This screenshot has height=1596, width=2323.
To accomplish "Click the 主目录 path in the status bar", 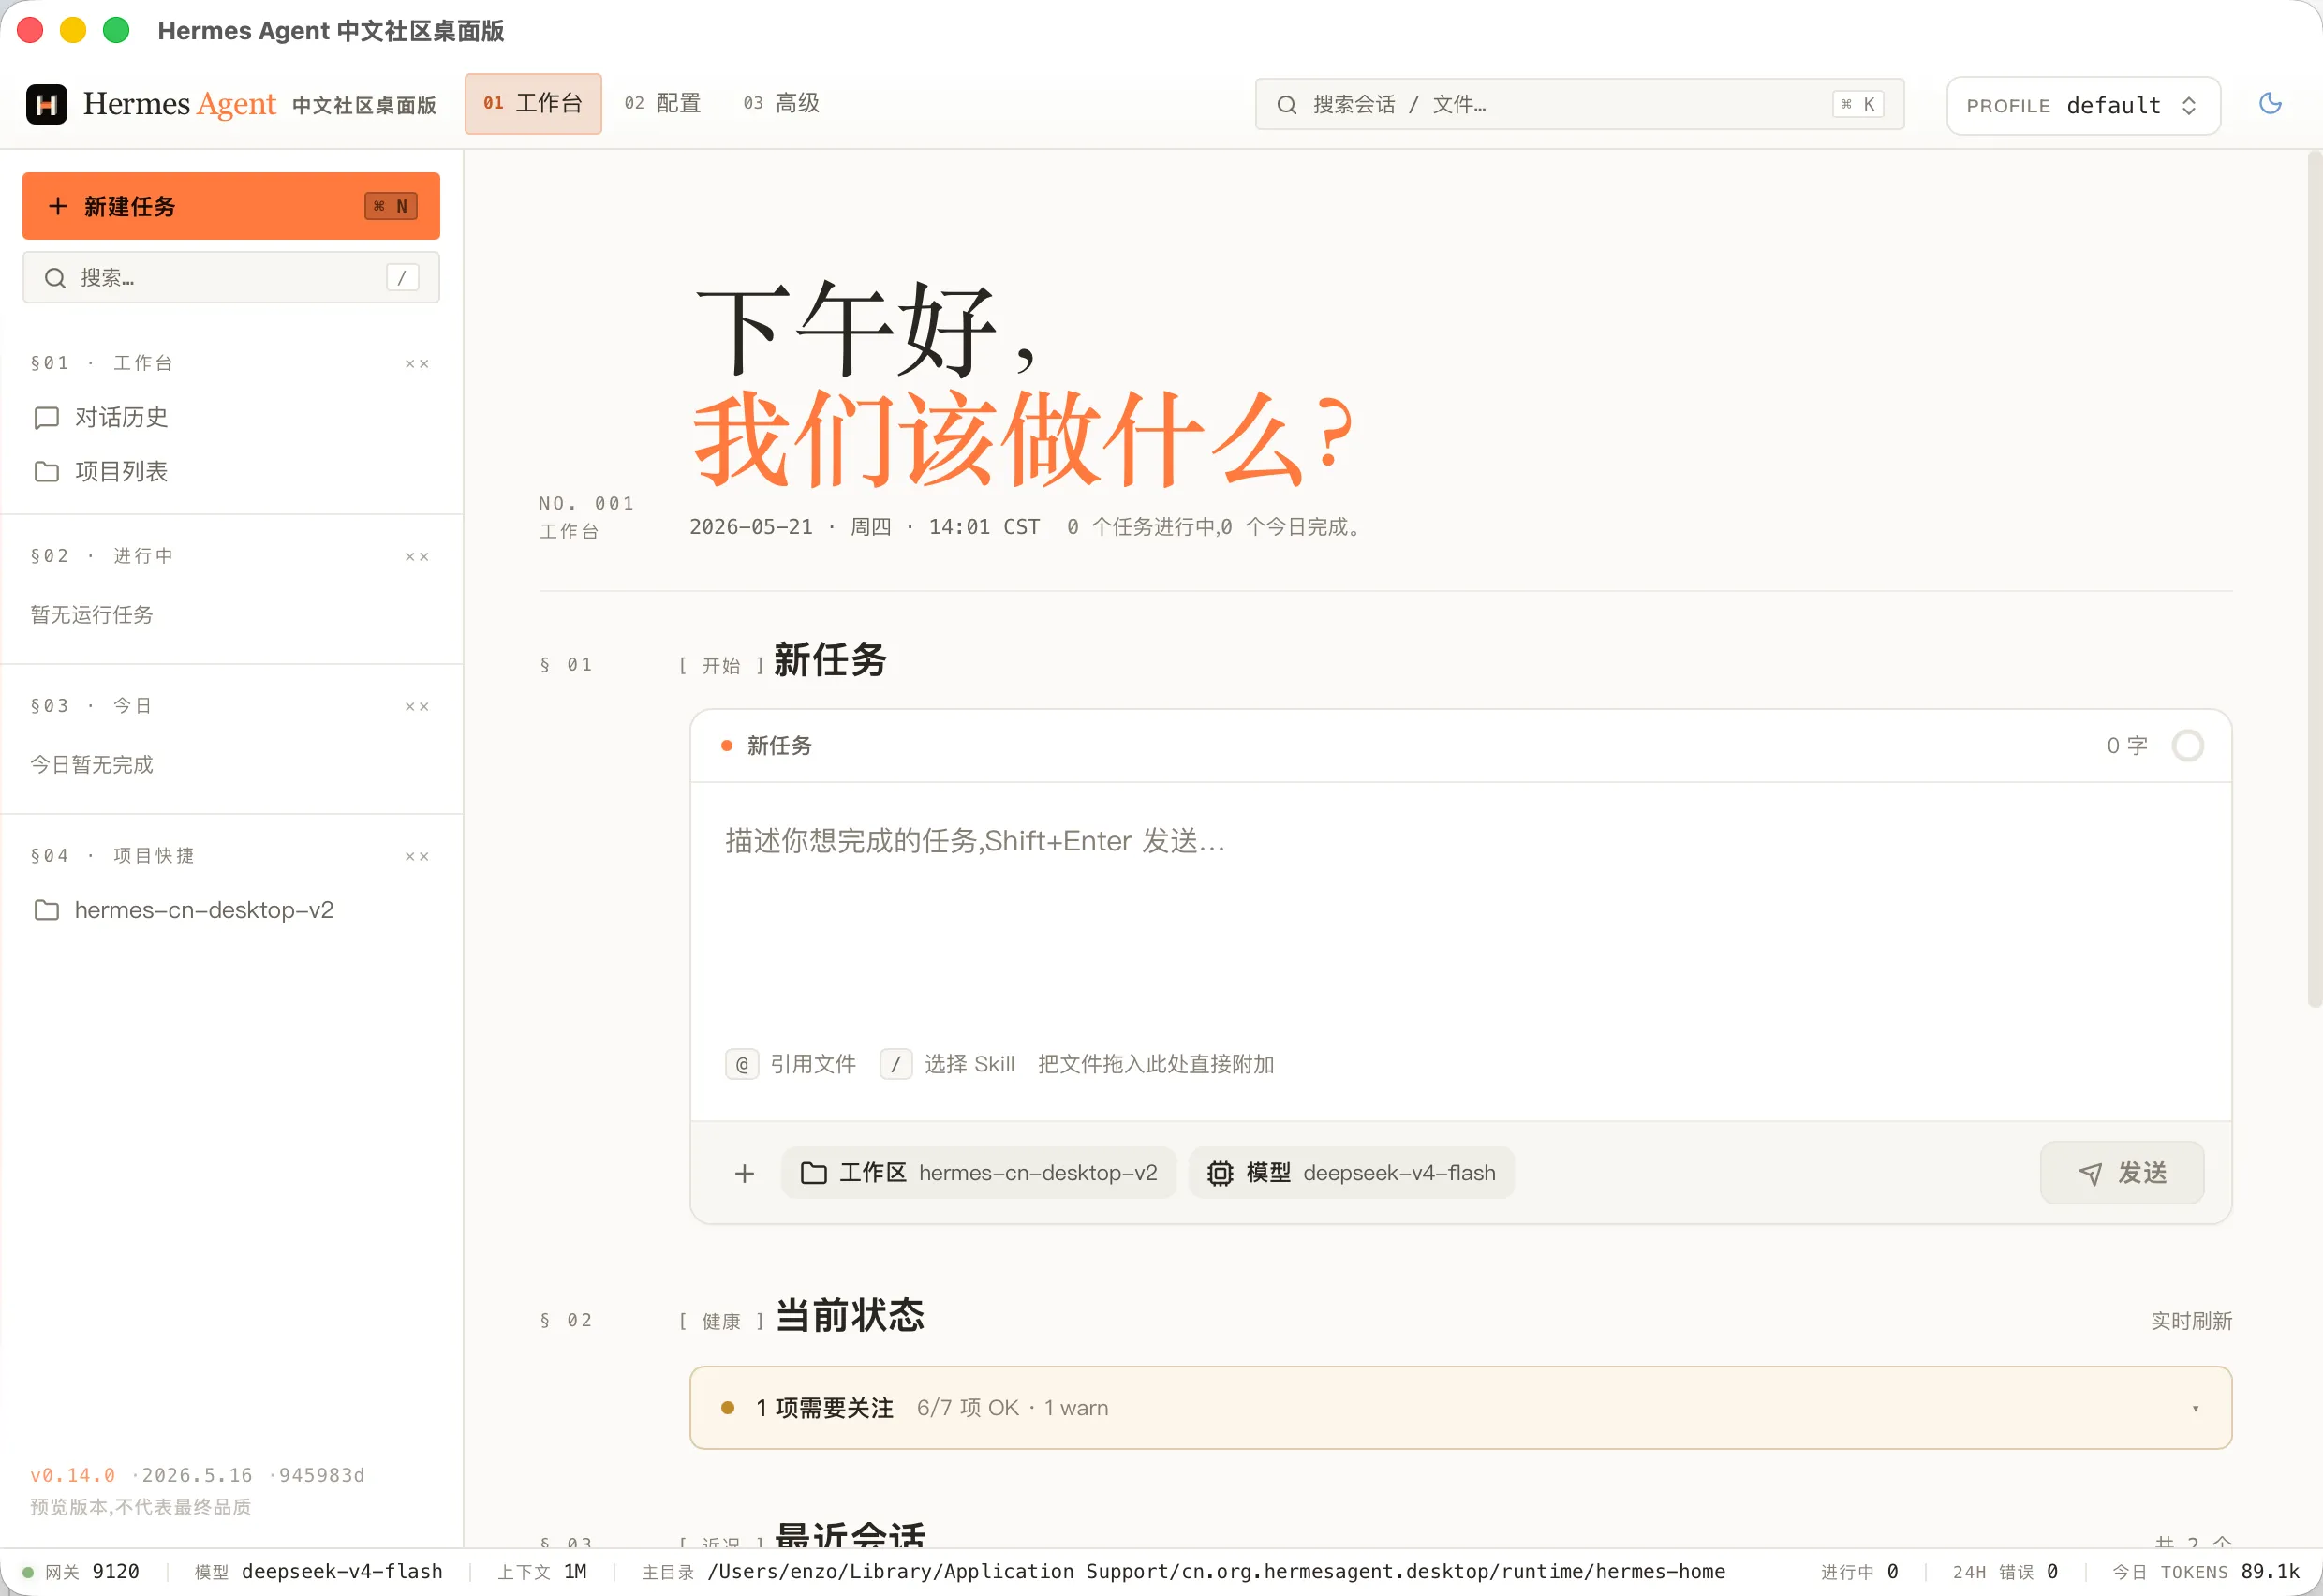I will (1183, 1572).
